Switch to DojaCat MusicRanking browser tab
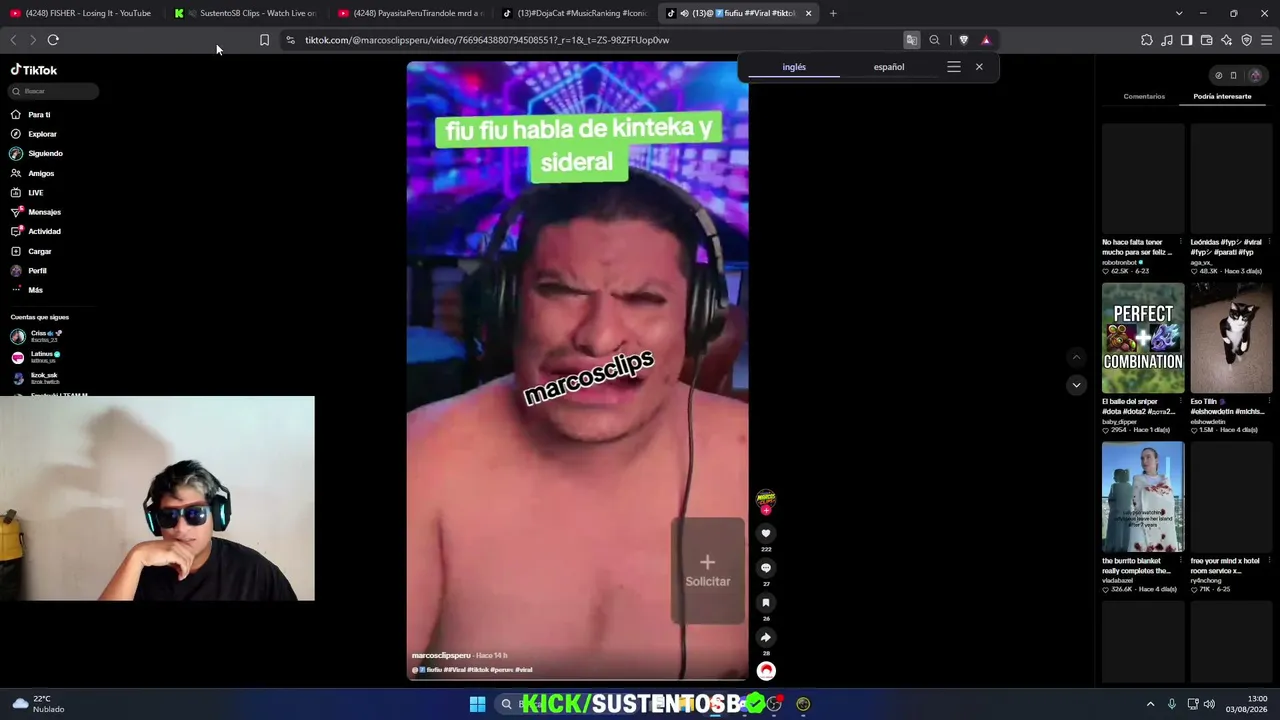This screenshot has height=720, width=1280. [575, 13]
